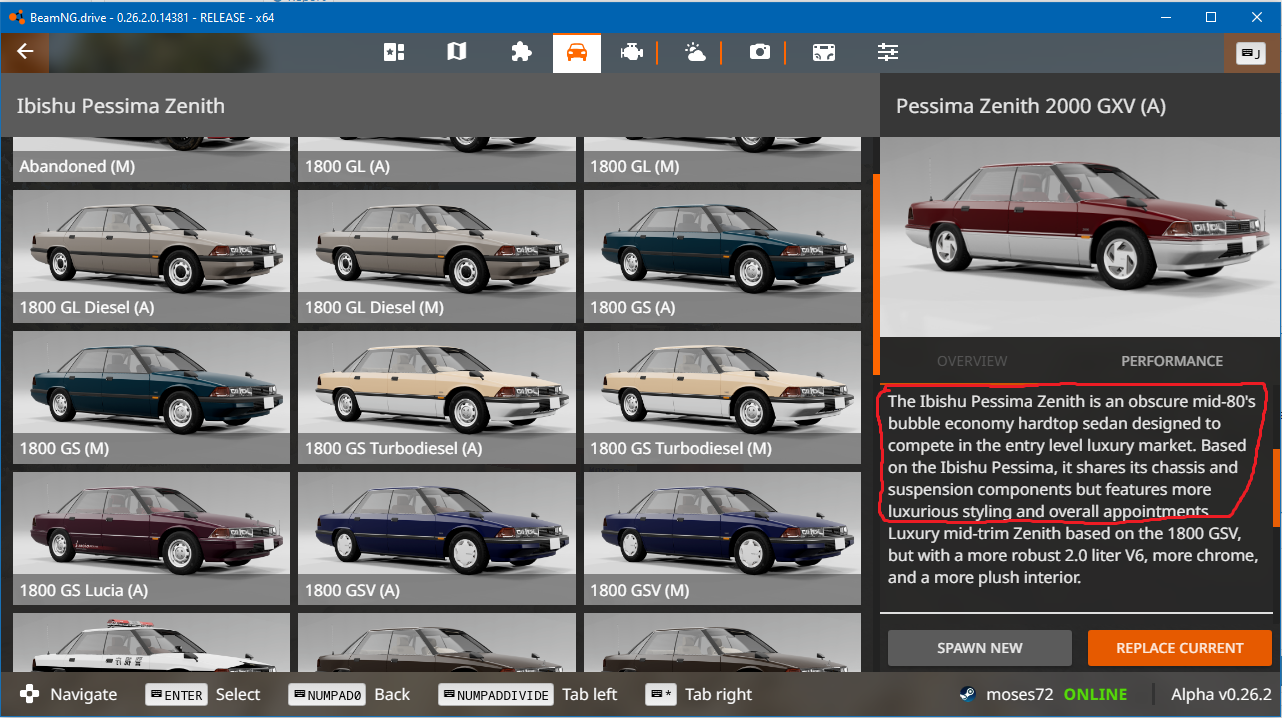The width and height of the screenshot is (1282, 718).
Task: Switch to the PERFORMANCE tab
Action: pyautogui.click(x=1172, y=361)
